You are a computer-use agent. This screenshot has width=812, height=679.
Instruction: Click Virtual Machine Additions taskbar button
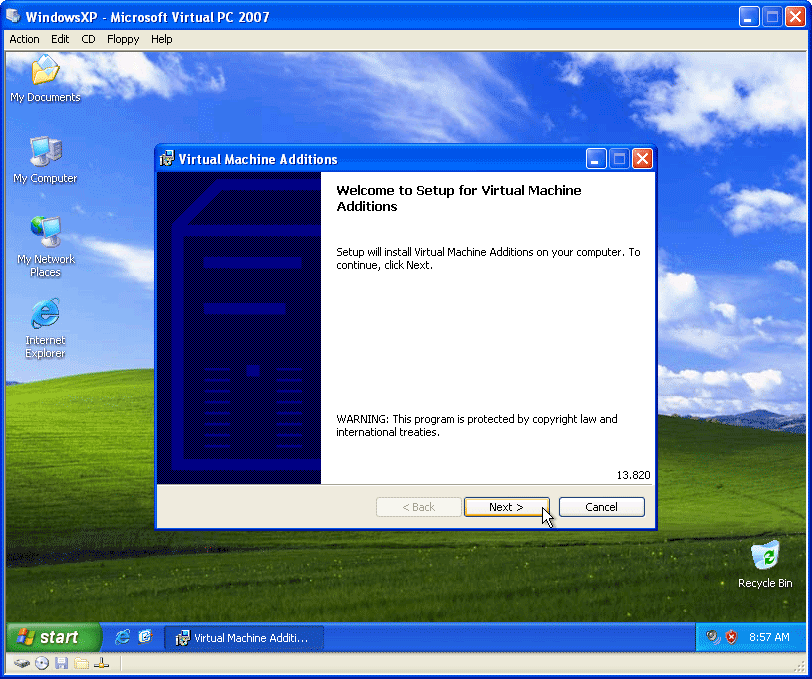(244, 638)
